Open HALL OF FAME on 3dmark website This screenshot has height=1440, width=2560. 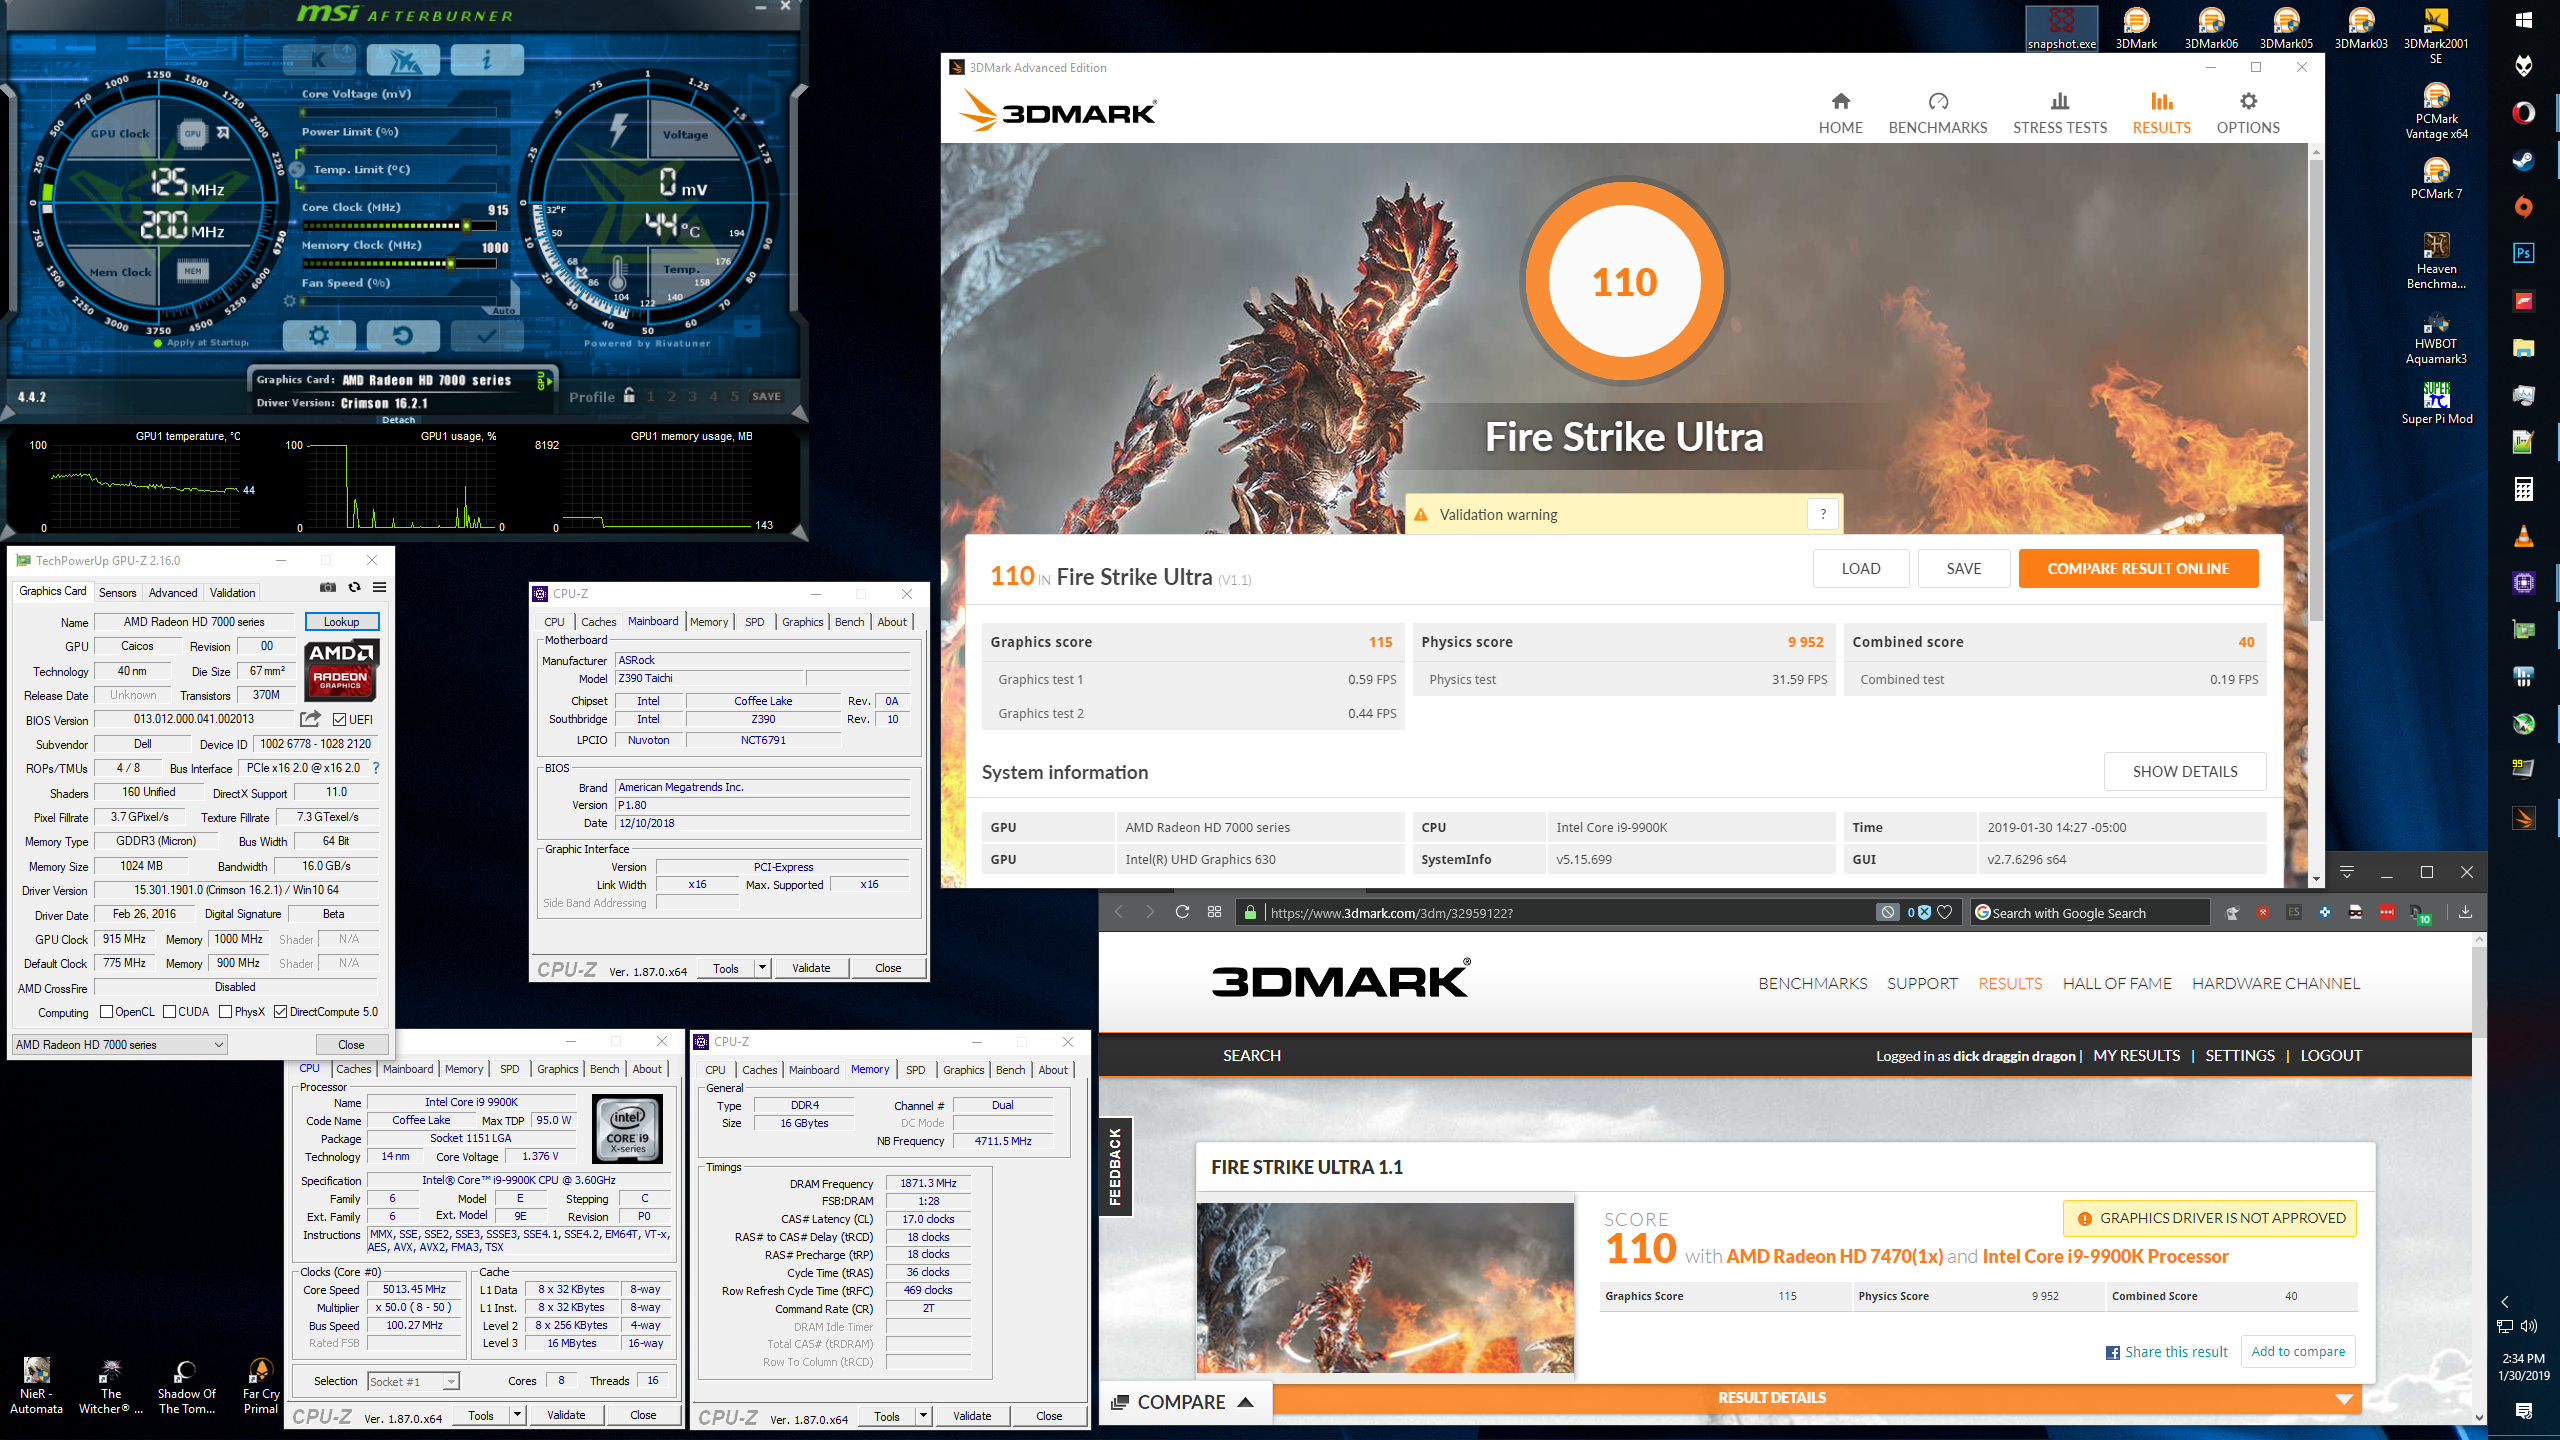[x=2117, y=984]
